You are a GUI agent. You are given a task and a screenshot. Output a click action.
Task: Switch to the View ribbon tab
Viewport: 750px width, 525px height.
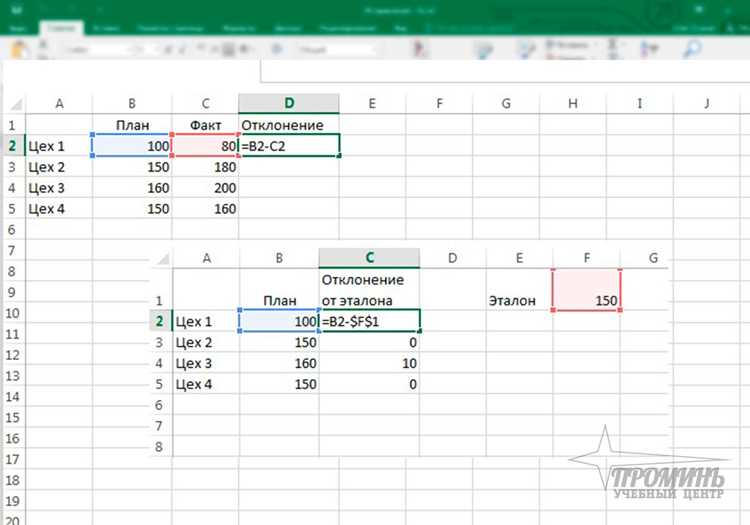click(x=400, y=29)
